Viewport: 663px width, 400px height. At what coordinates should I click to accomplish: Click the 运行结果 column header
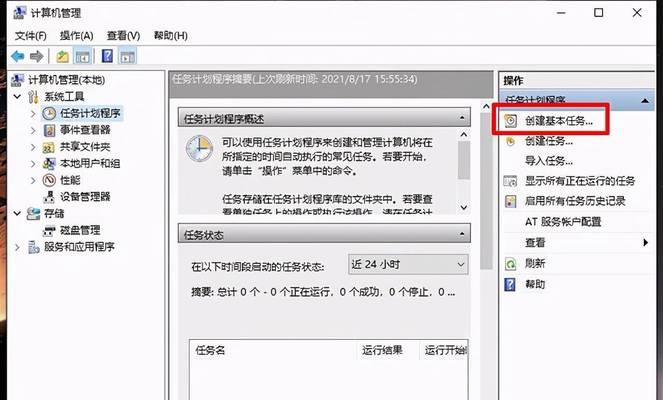(x=382, y=351)
